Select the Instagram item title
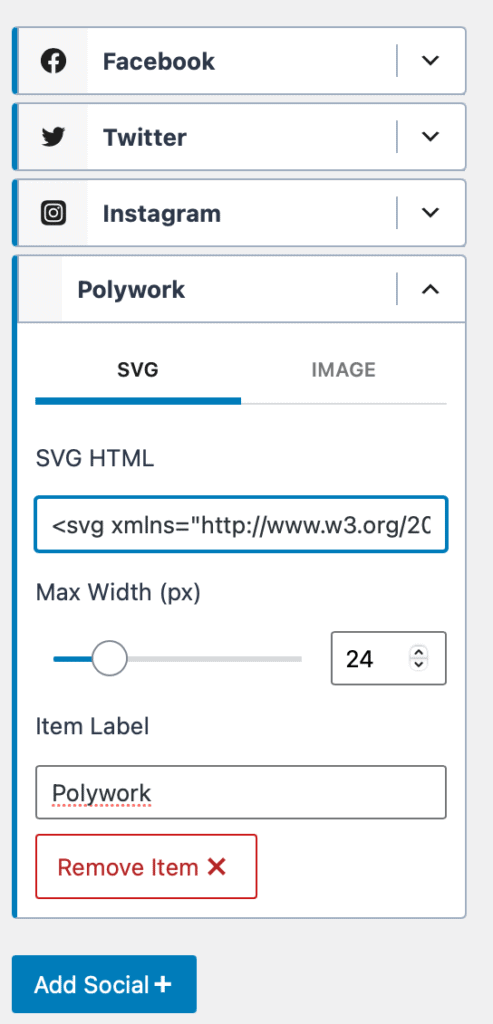The height and width of the screenshot is (1024, 493). pos(161,214)
